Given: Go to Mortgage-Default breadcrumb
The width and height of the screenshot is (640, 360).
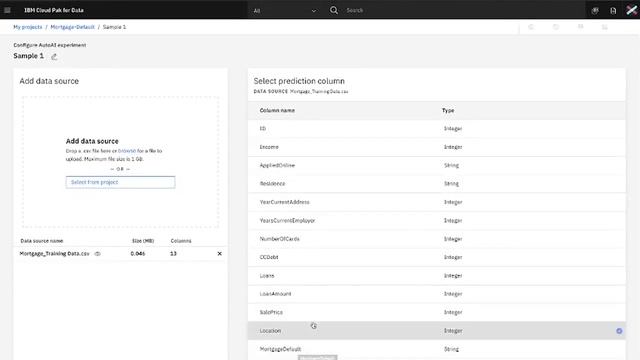Looking at the screenshot, I should pos(72,27).
